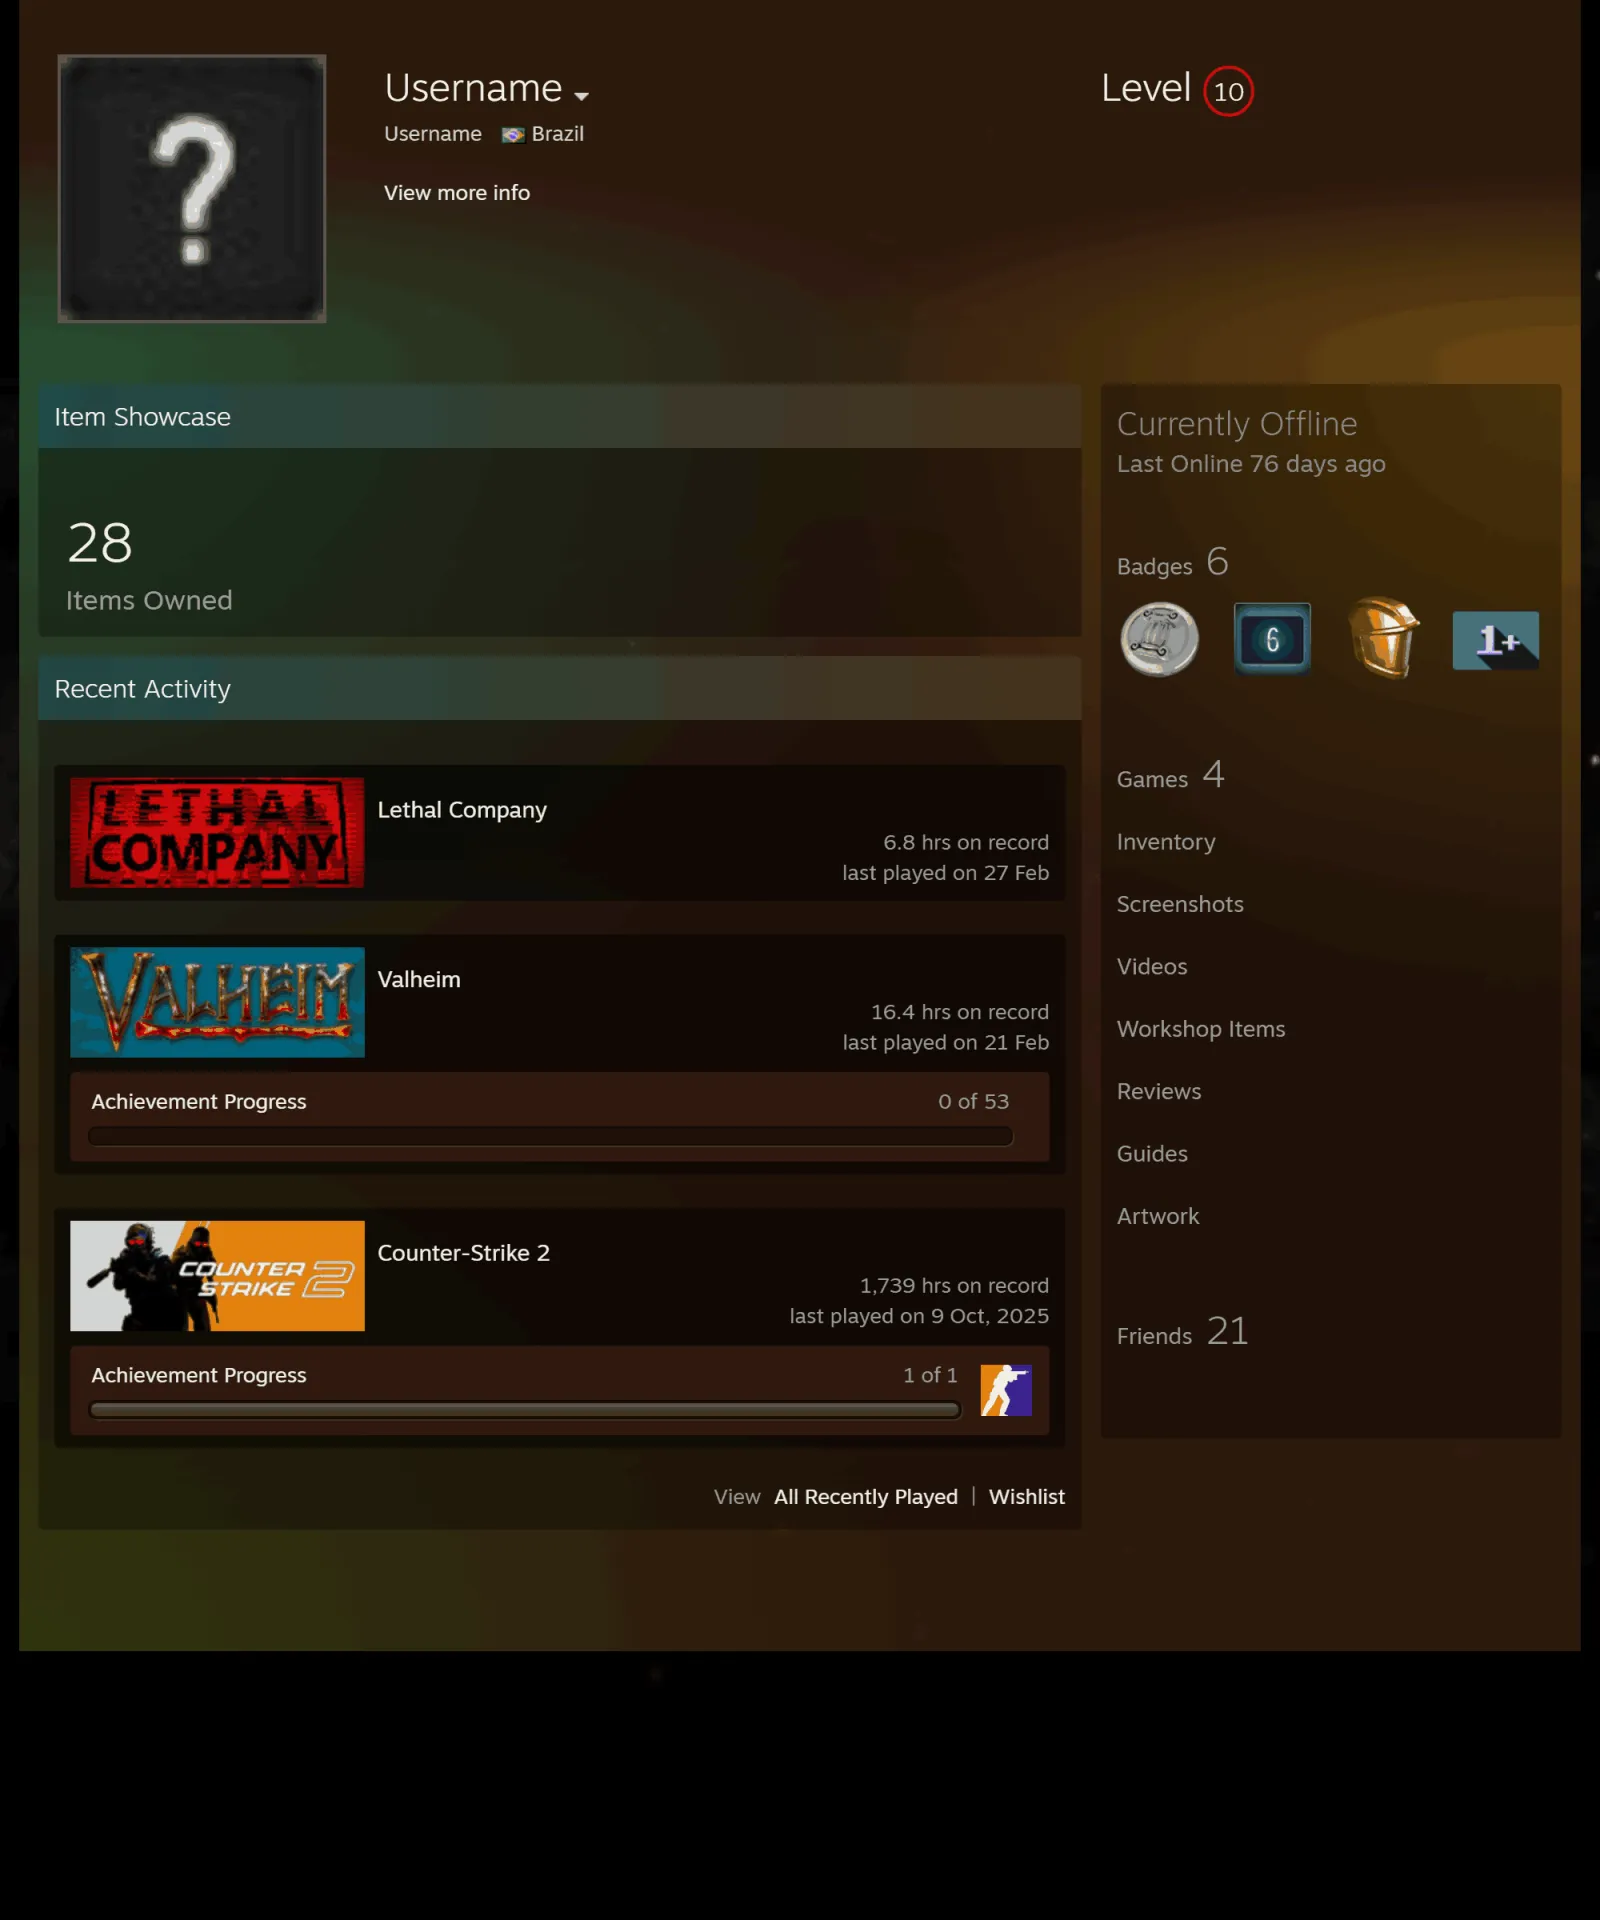Open the profile avatar placeholder image
This screenshot has width=1600, height=1920.
tap(192, 188)
